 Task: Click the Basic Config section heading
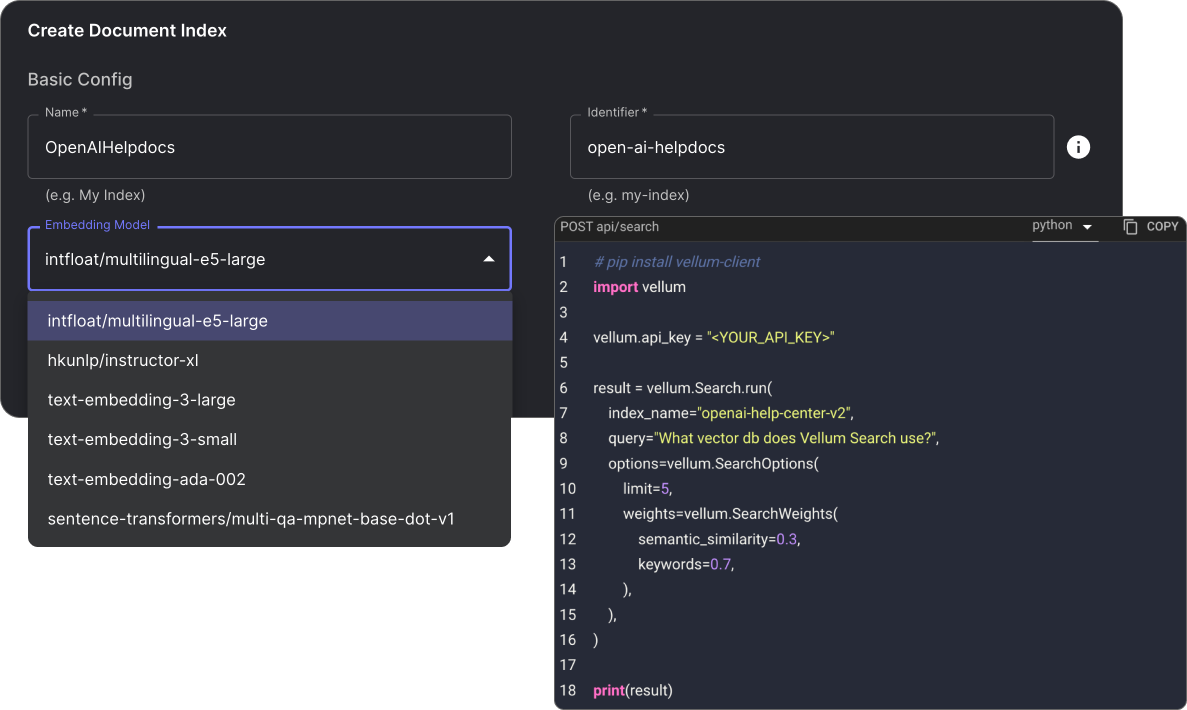(x=80, y=79)
